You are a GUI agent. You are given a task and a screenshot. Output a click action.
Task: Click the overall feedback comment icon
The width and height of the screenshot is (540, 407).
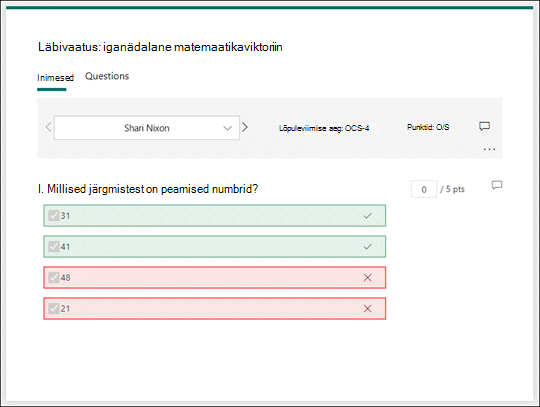point(484,126)
